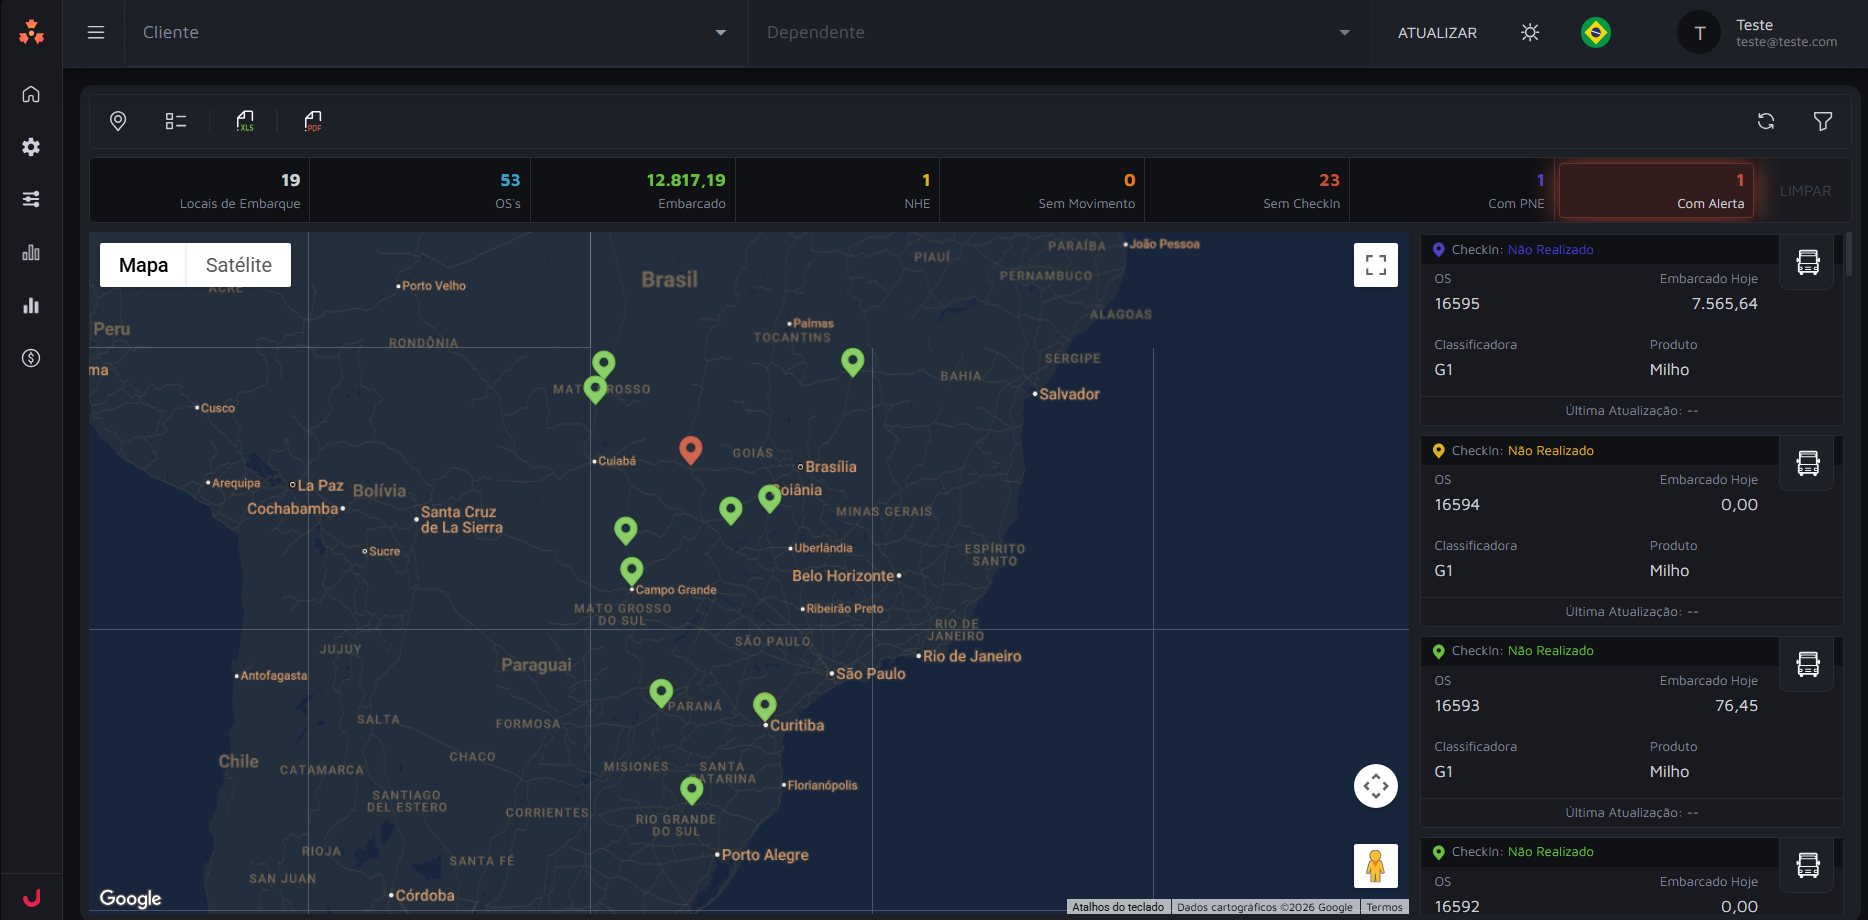Open the hamburger navigation menu
The width and height of the screenshot is (1868, 920).
point(96,32)
